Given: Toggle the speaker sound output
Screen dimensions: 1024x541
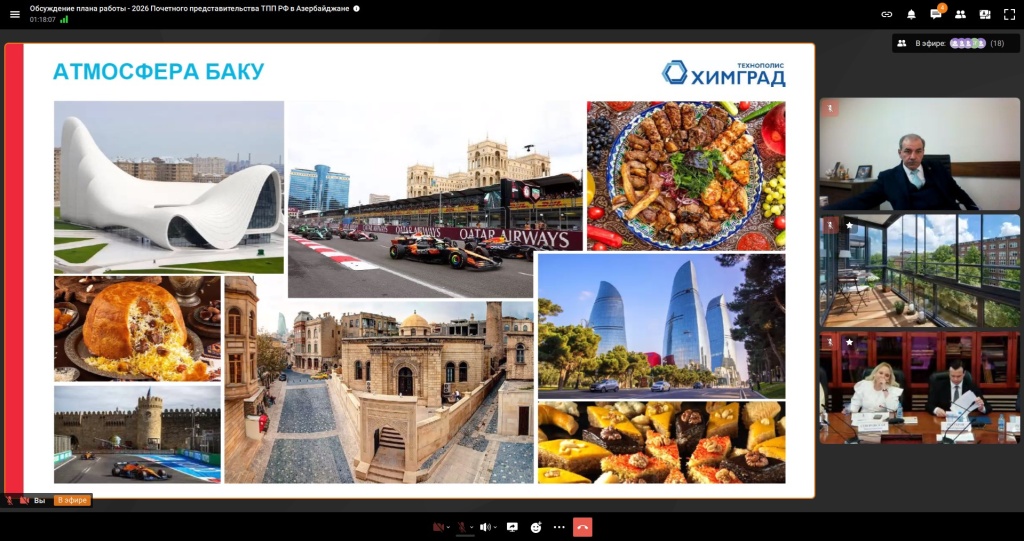Looking at the screenshot, I should click(x=485, y=527).
